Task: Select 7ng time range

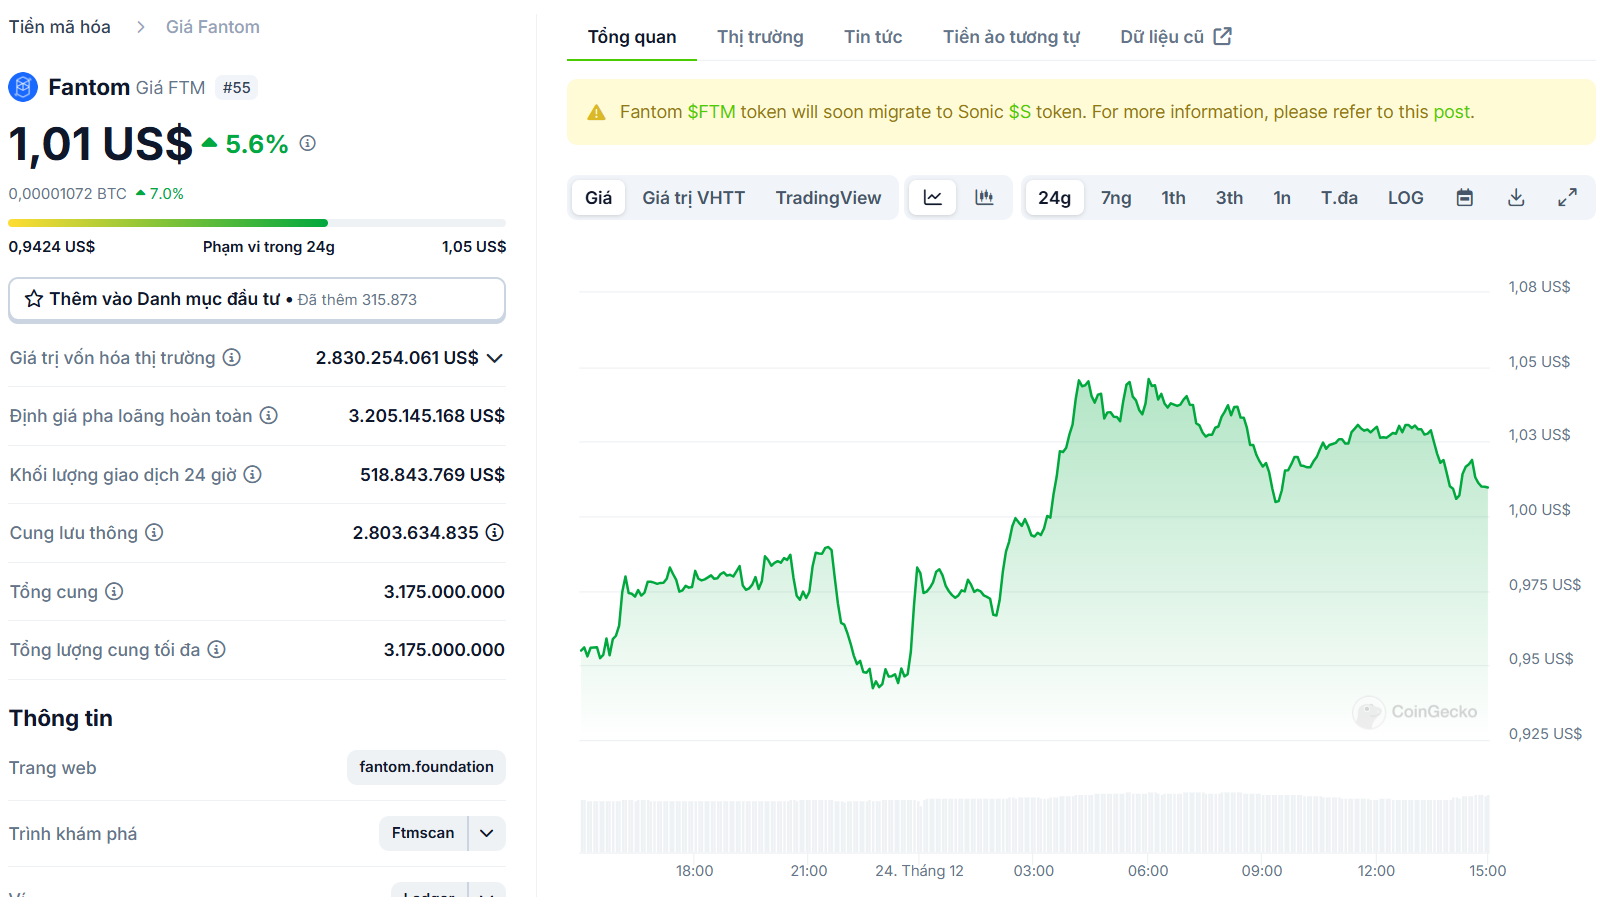Action: pos(1116,197)
